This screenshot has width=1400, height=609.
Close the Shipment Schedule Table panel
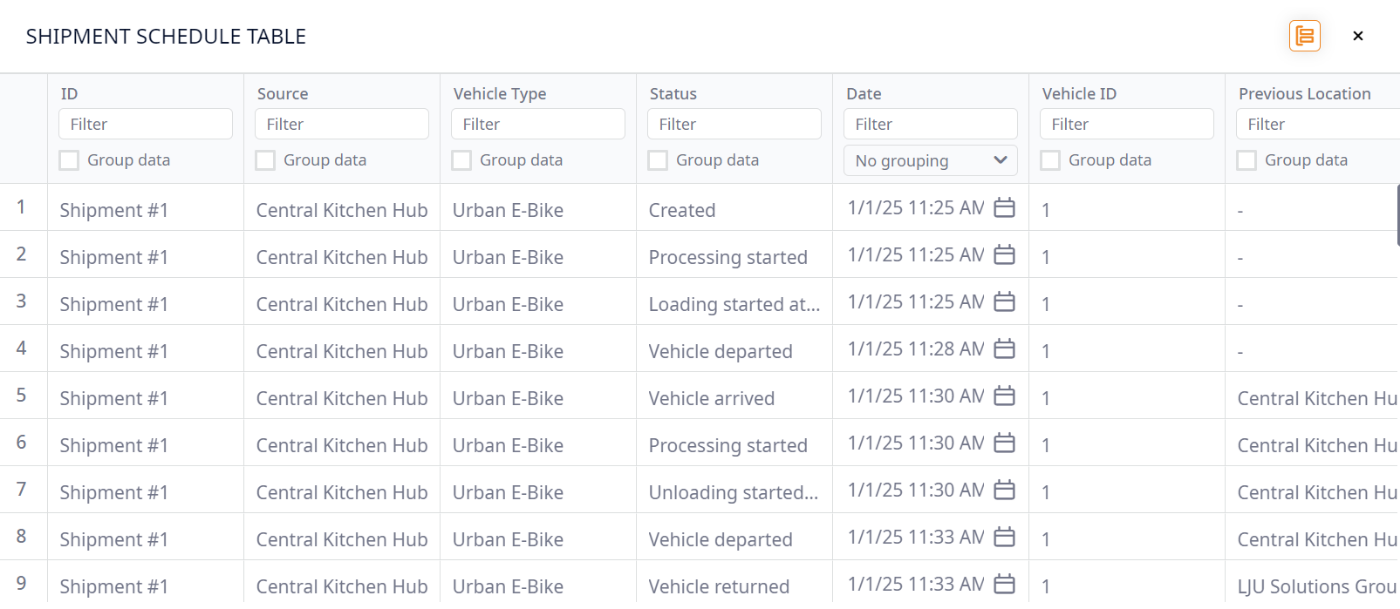click(1357, 36)
